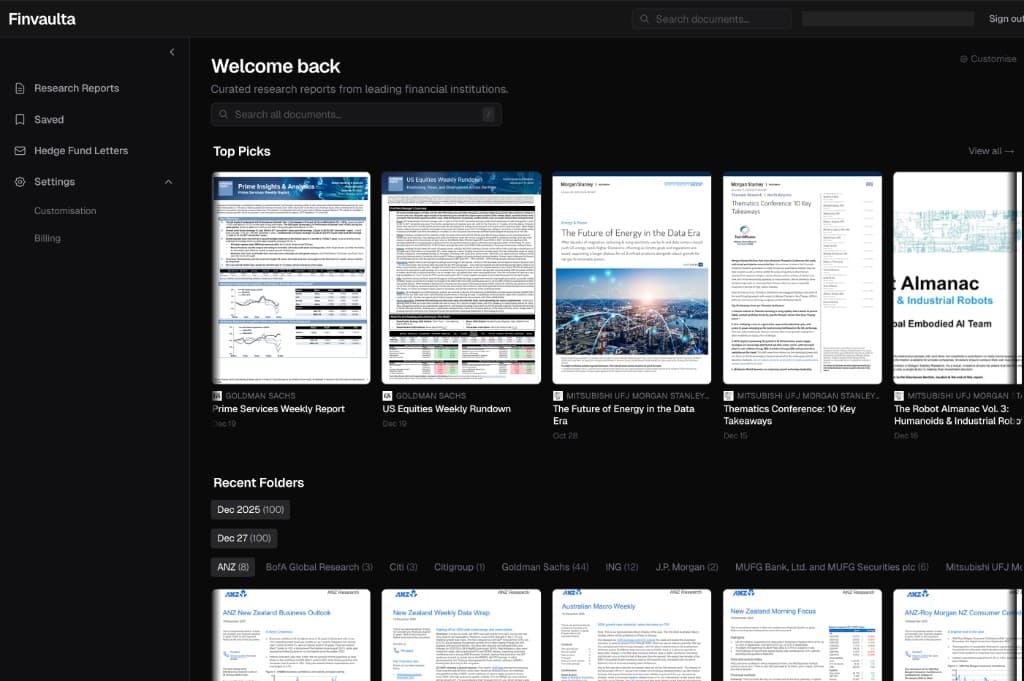Open Customisation under Settings
This screenshot has width=1024, height=681.
(x=65, y=211)
